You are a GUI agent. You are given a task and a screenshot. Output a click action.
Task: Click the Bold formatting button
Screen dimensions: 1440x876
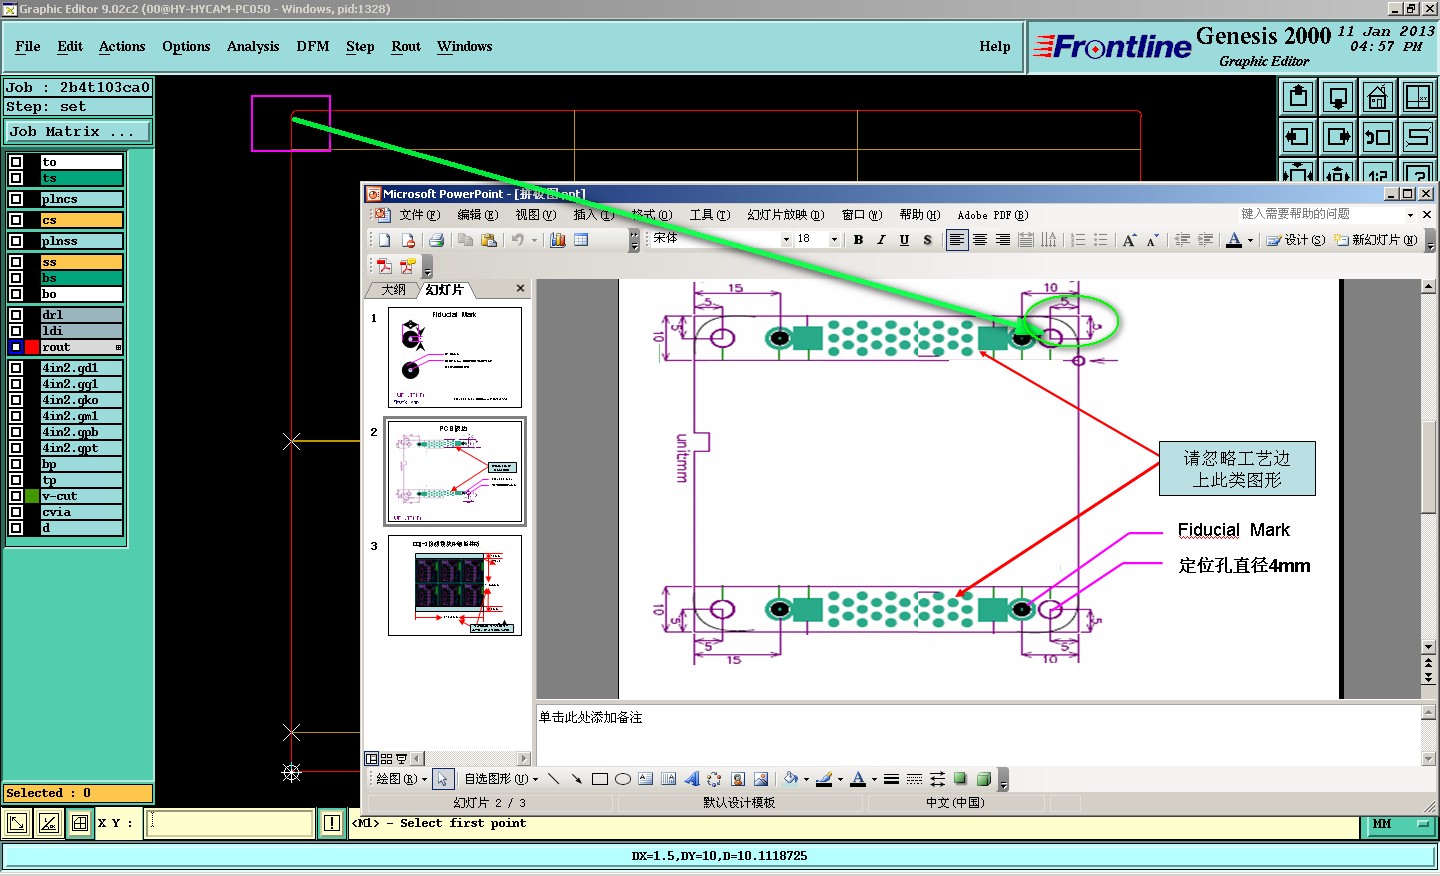[858, 240]
